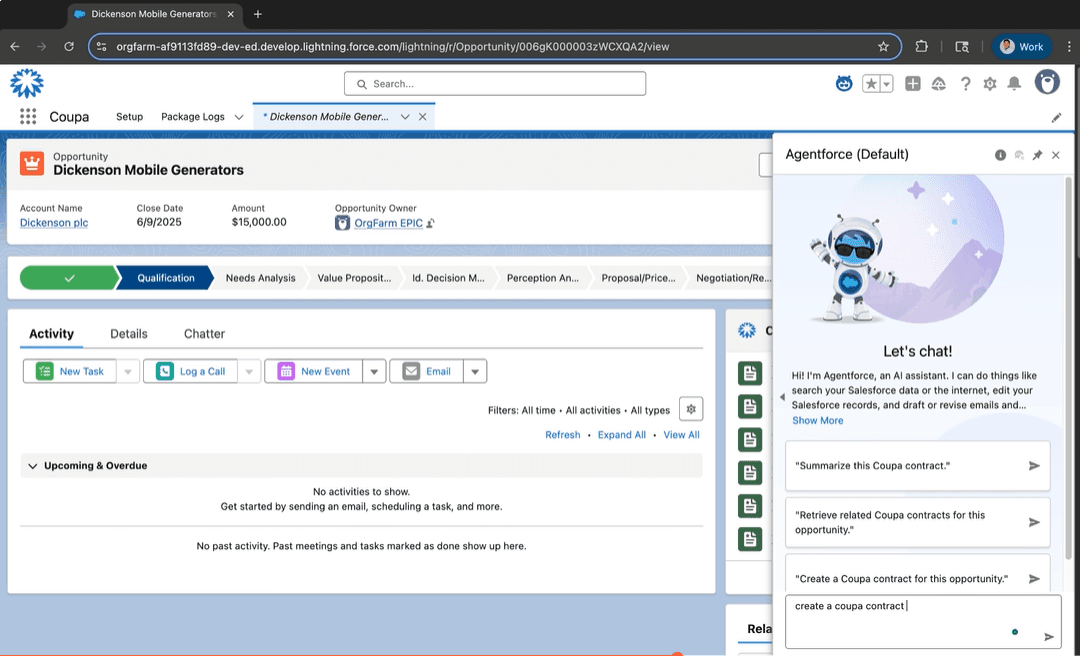
Task: Click the global Search box
Action: (x=495, y=83)
